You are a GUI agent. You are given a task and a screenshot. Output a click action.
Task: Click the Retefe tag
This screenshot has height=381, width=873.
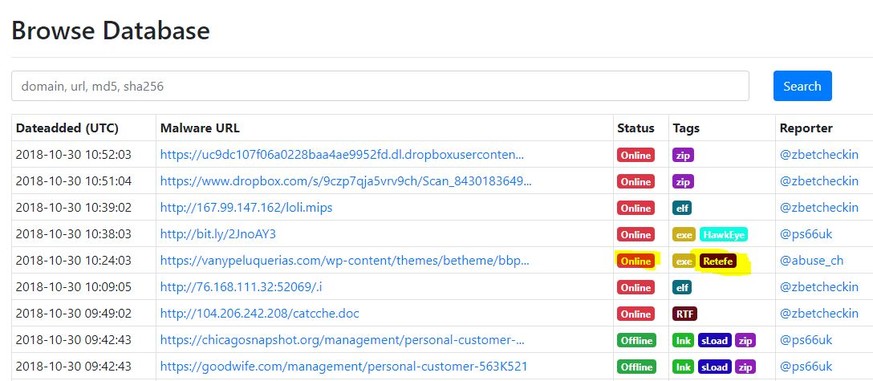click(718, 261)
